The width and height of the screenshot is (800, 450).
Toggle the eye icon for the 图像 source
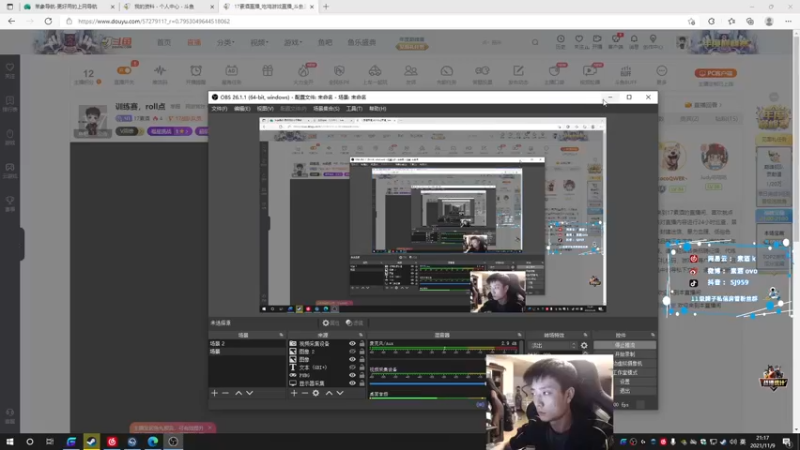pyautogui.click(x=352, y=359)
